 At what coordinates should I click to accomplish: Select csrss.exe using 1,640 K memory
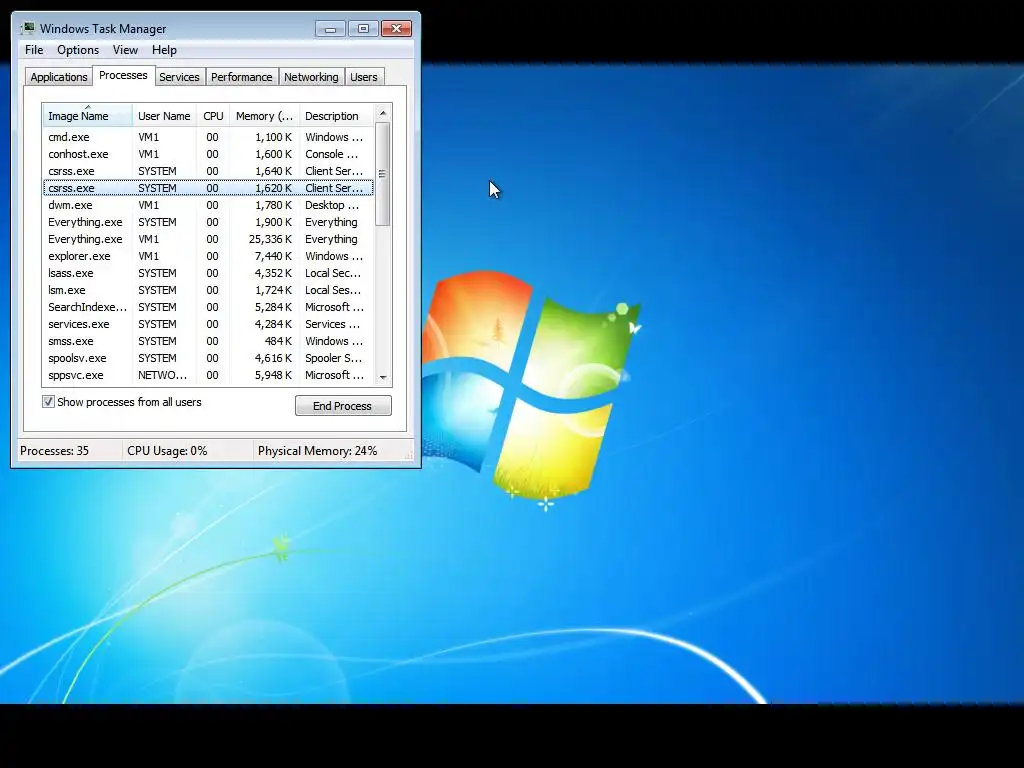208,171
